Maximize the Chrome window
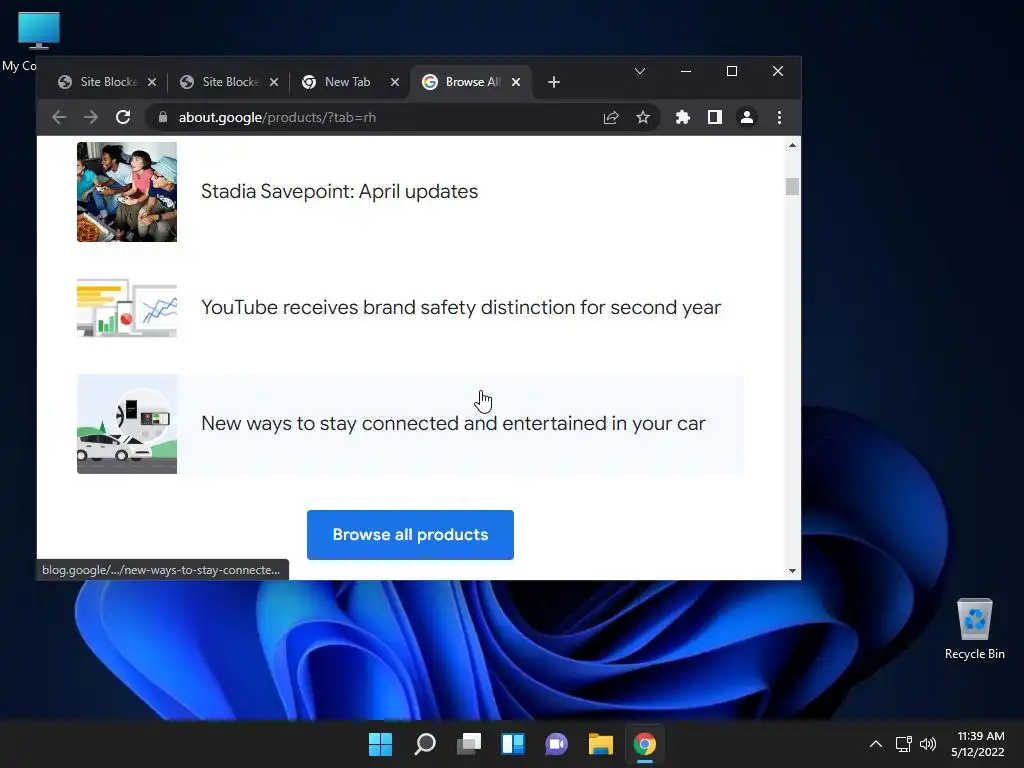 coord(731,71)
